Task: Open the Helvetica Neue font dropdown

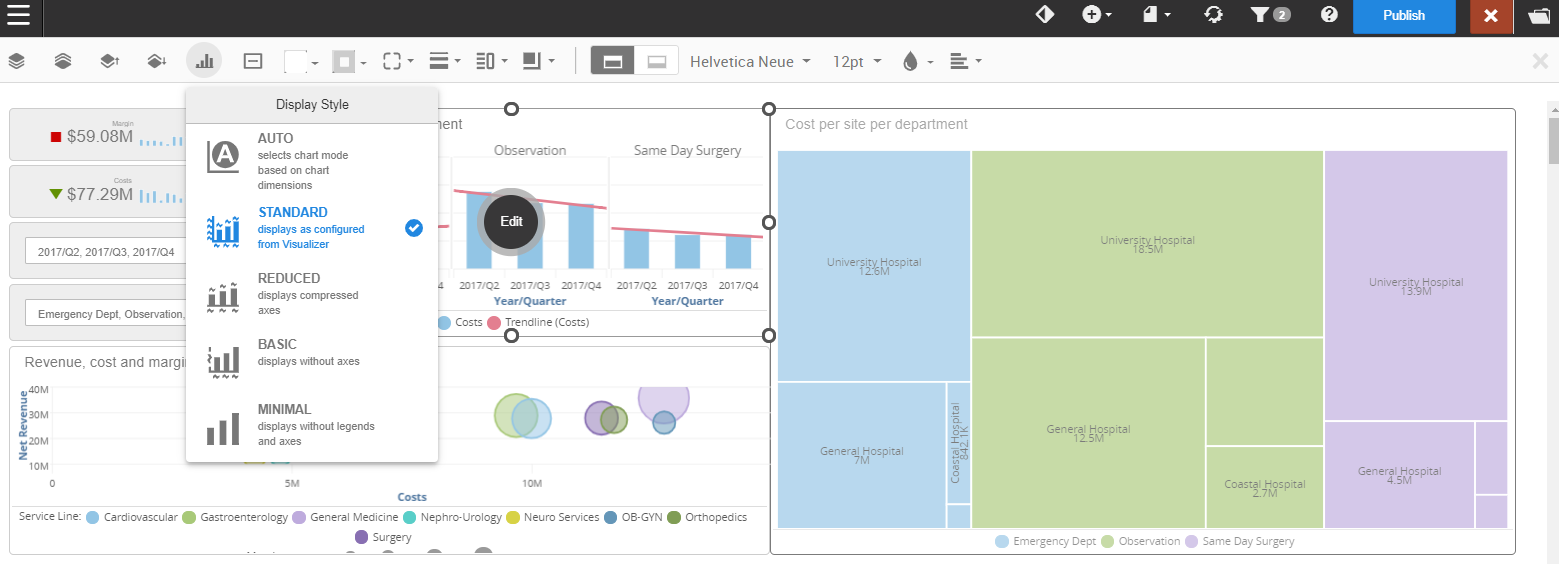Action: point(749,62)
